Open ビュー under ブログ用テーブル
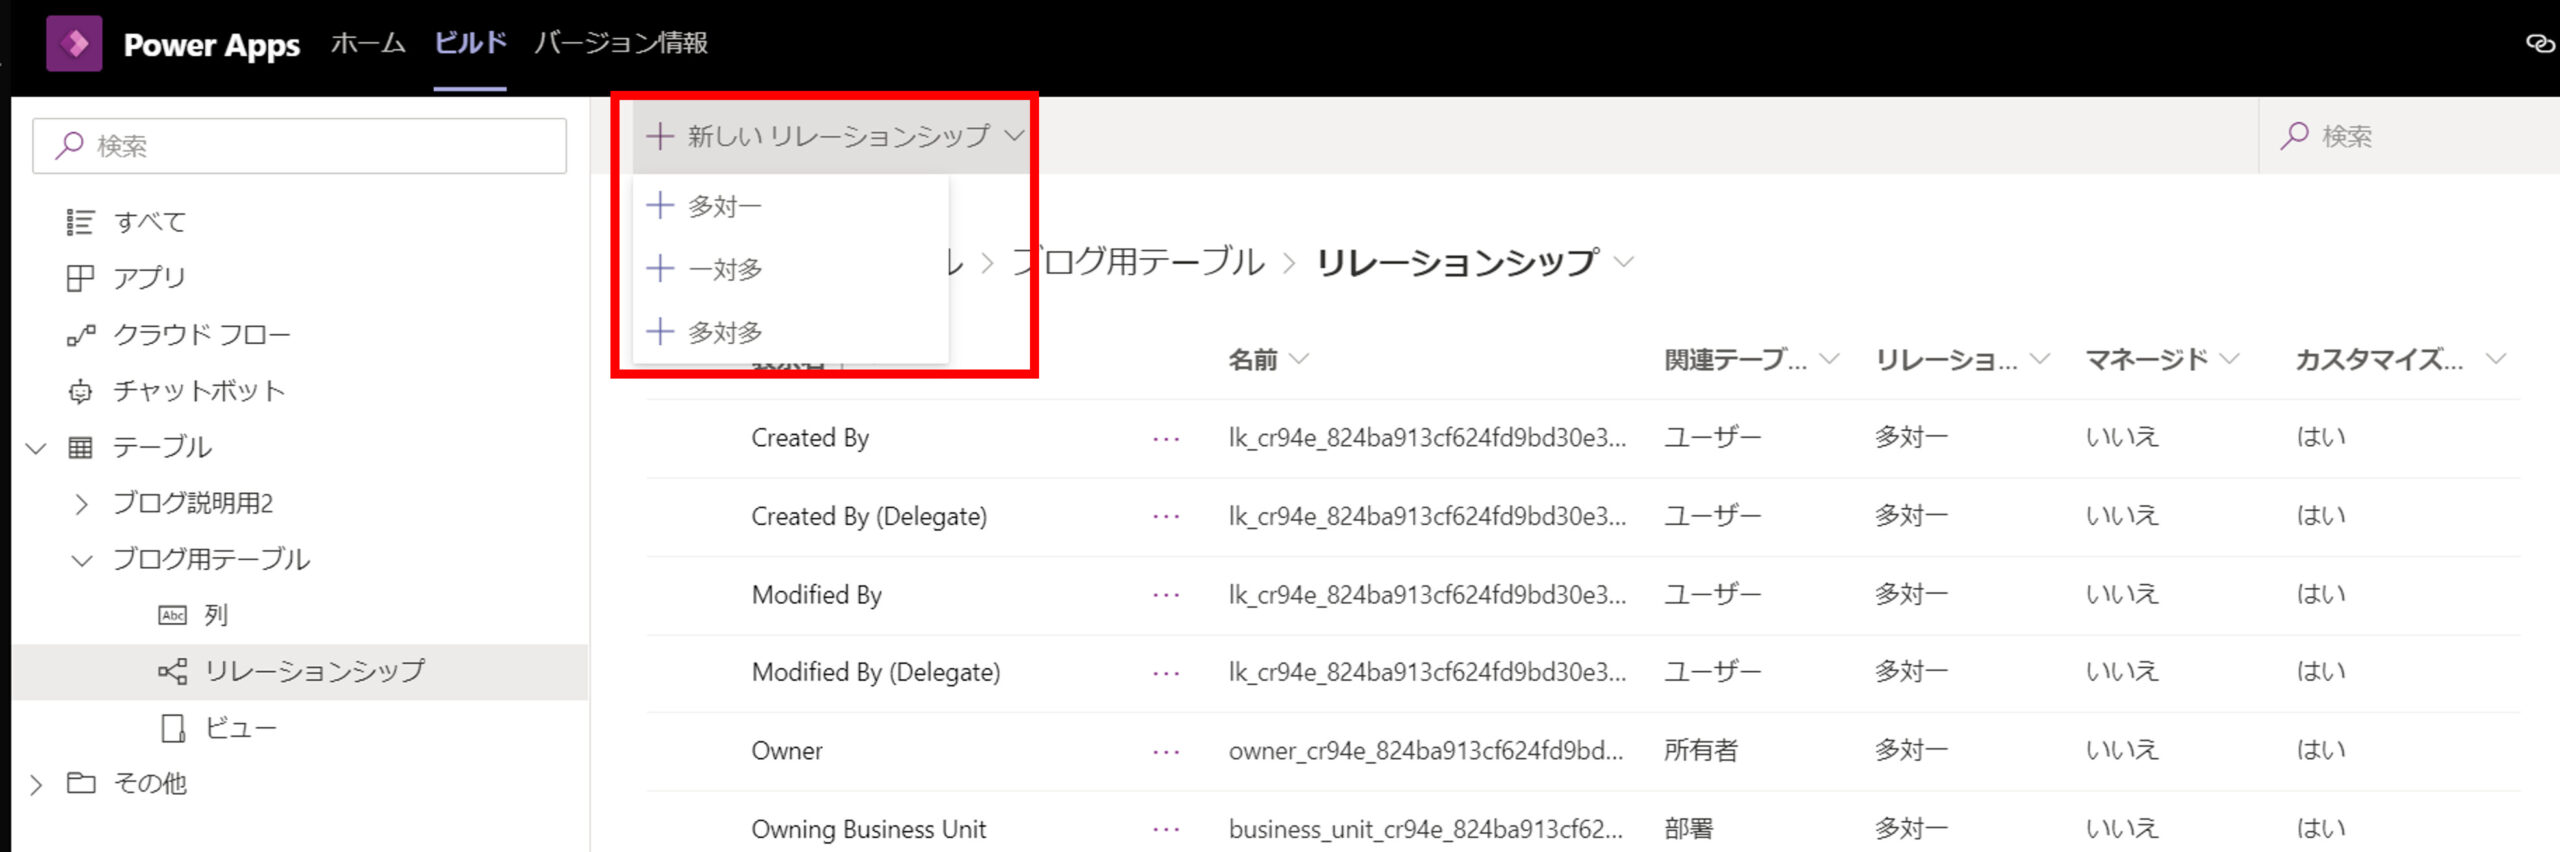Screen dimensions: 2560x852 click(239, 728)
